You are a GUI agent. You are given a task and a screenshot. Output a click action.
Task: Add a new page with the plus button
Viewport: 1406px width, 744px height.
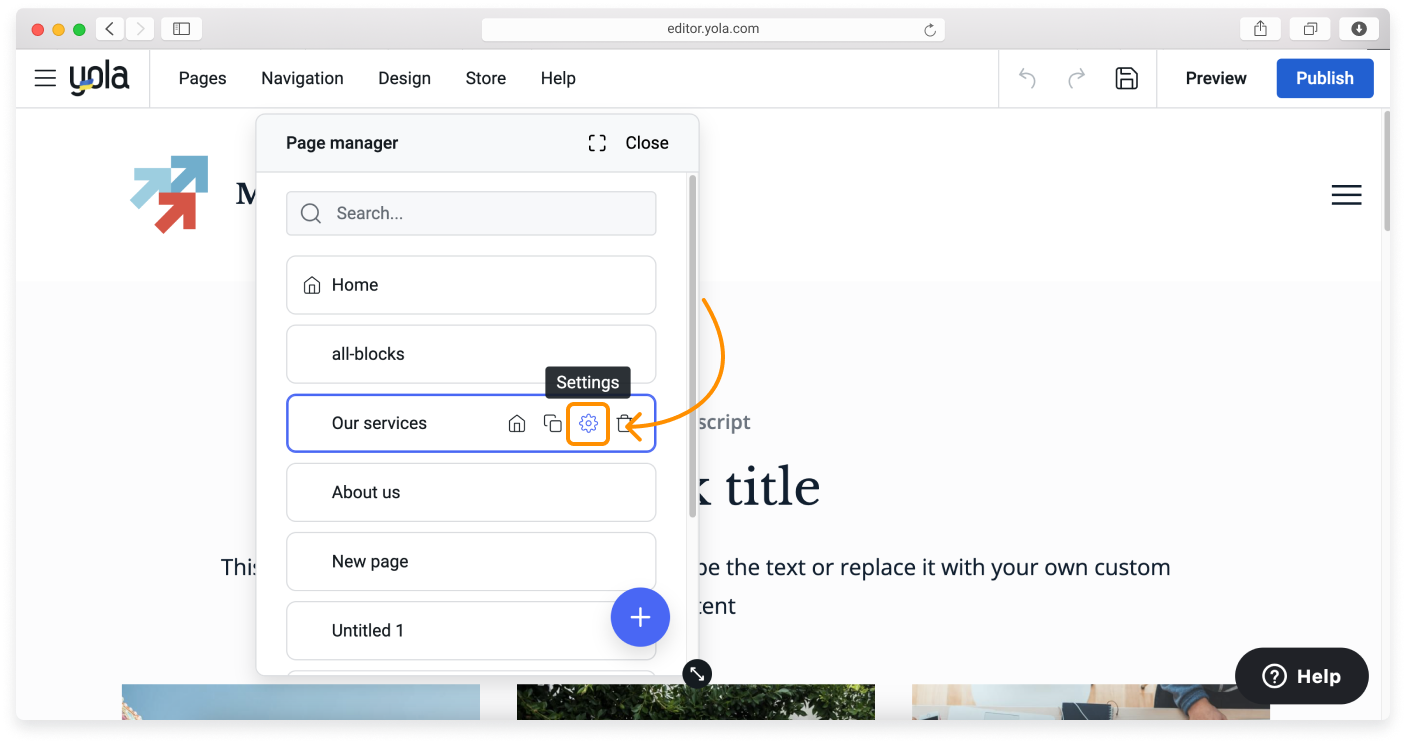pyautogui.click(x=640, y=617)
